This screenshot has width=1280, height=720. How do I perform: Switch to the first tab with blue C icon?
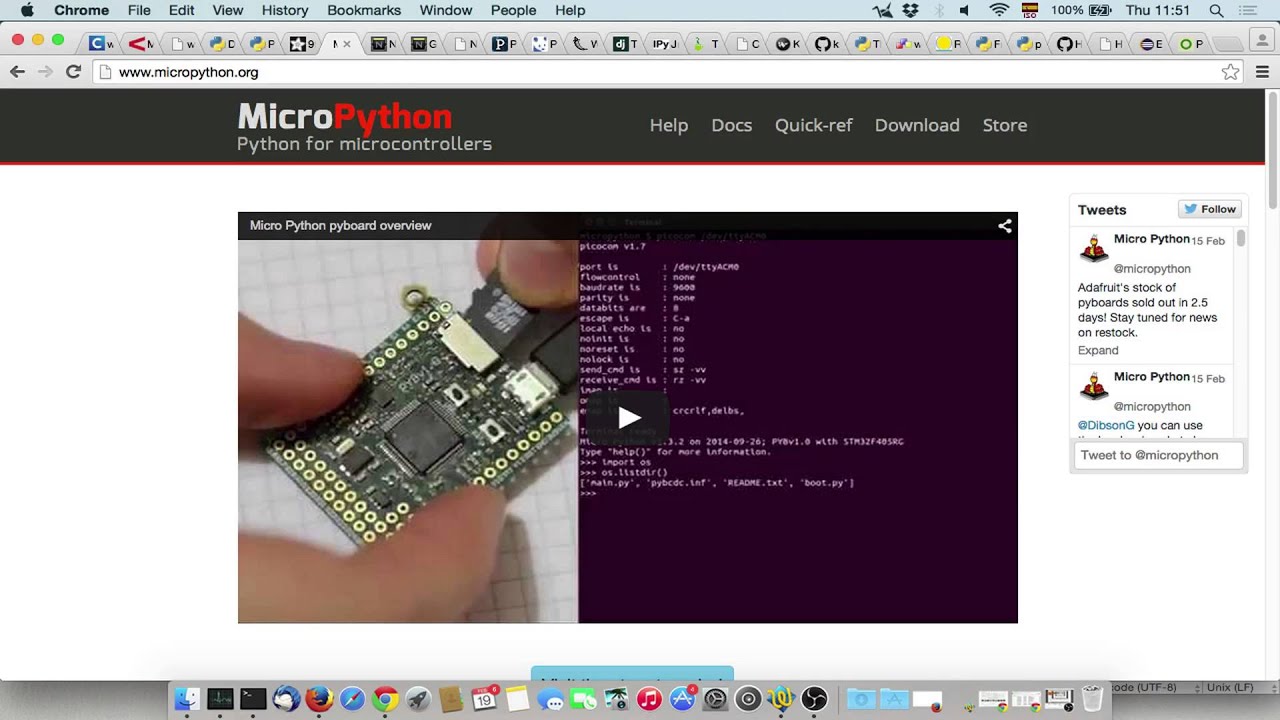click(x=101, y=44)
